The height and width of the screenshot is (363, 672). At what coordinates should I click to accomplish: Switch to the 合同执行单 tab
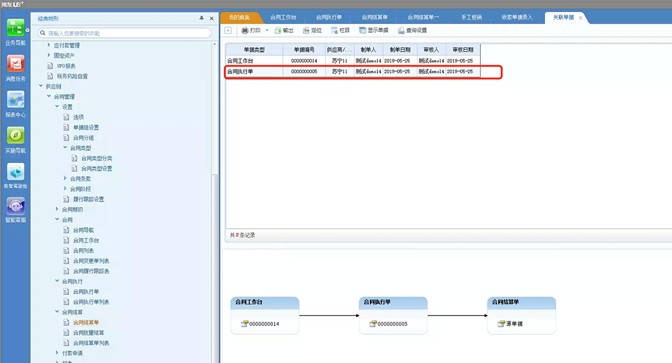click(x=329, y=18)
